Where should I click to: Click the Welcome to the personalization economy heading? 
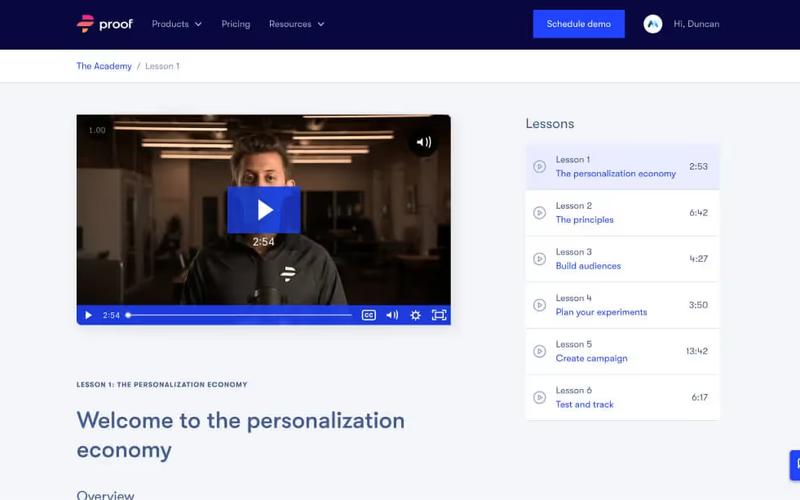tap(240, 435)
